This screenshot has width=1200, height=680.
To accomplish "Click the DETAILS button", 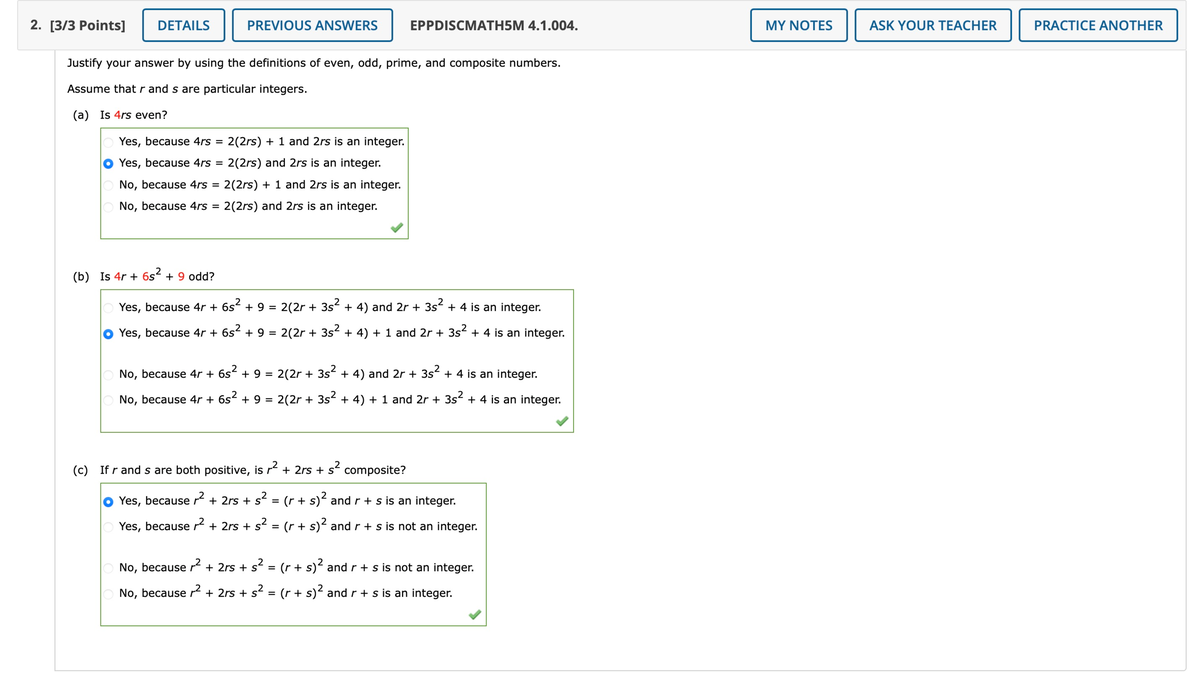I will click(183, 25).
